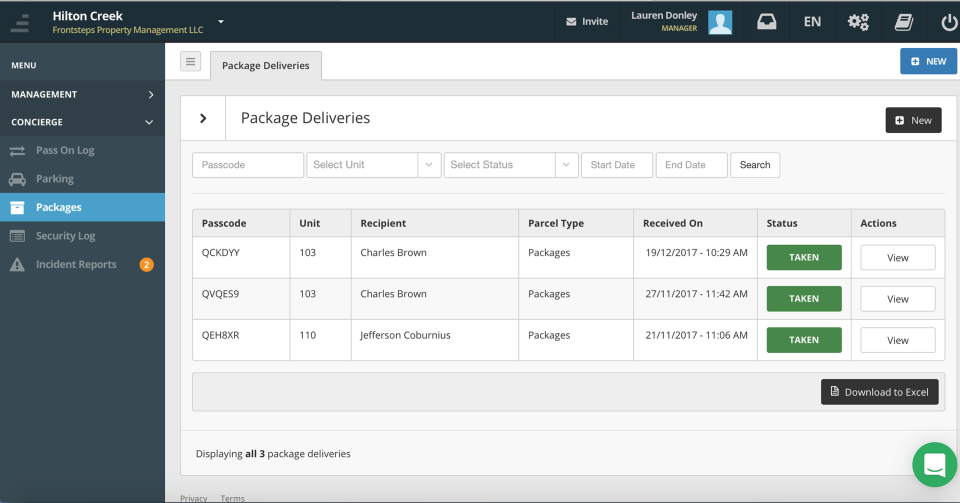Open the book documentation icon
This screenshot has width=960, height=503.
click(904, 21)
